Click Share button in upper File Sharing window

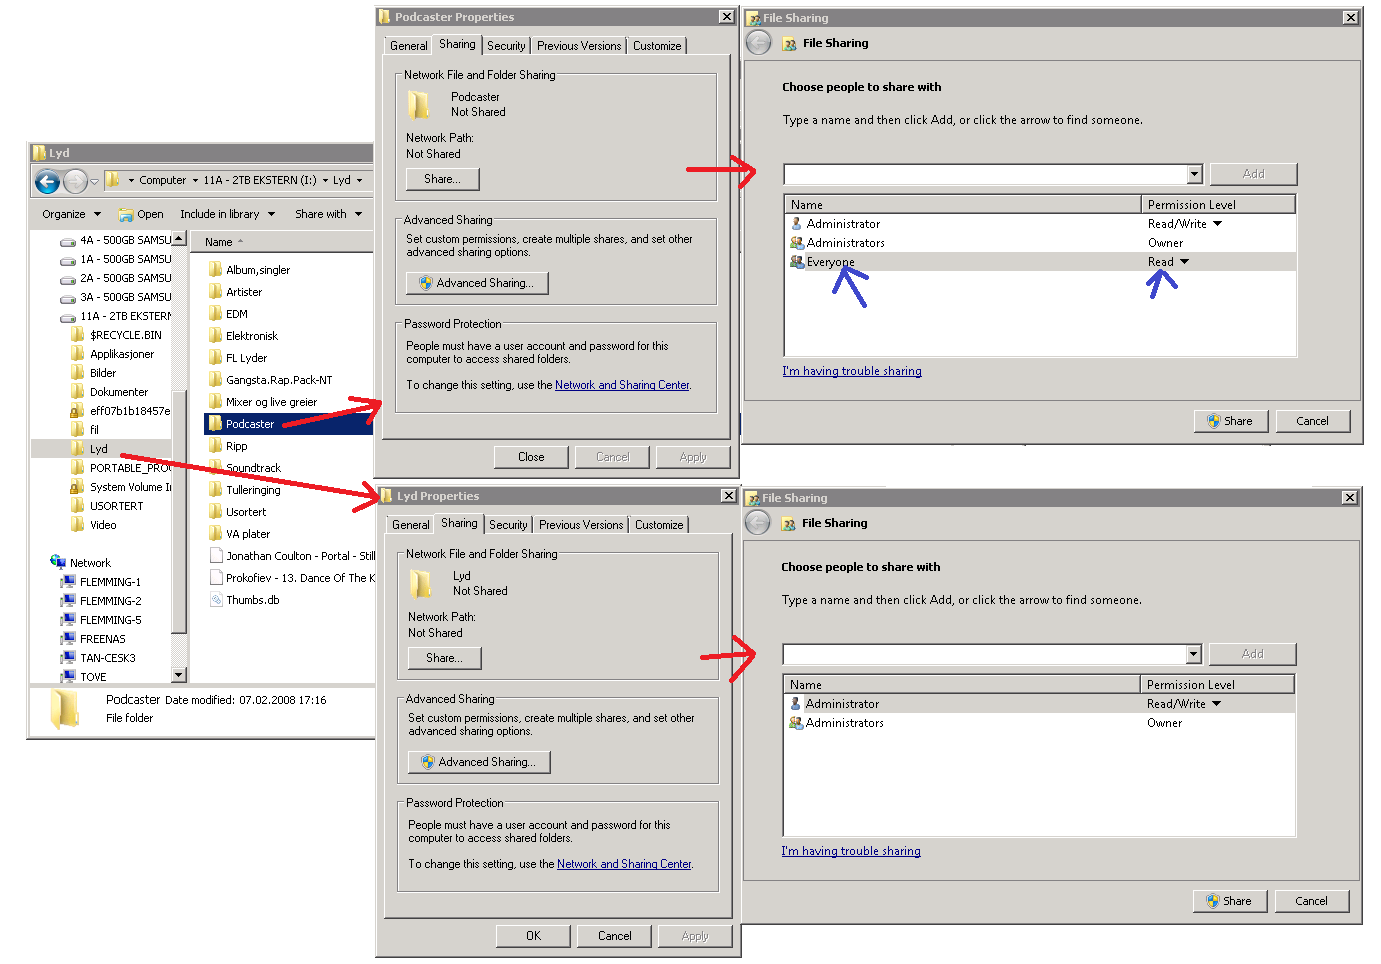pos(1230,421)
